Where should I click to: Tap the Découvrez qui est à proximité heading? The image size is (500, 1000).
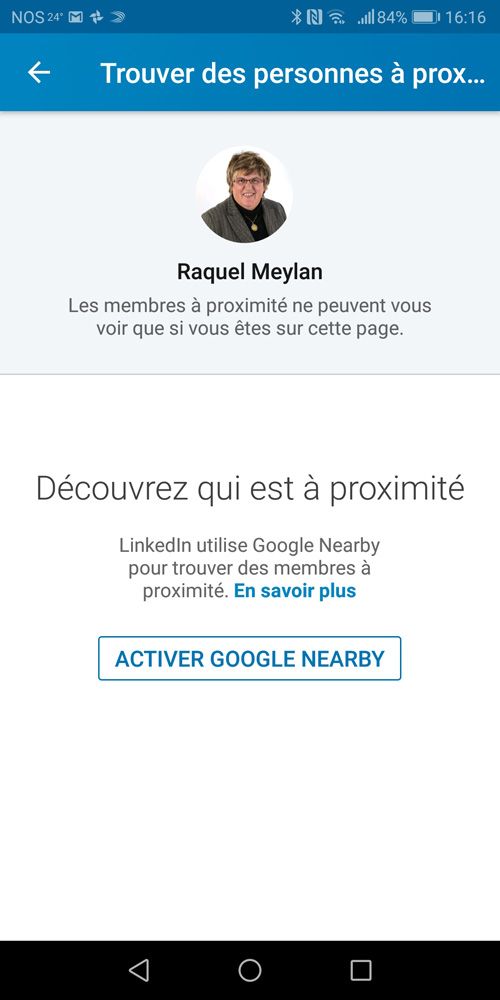249,489
